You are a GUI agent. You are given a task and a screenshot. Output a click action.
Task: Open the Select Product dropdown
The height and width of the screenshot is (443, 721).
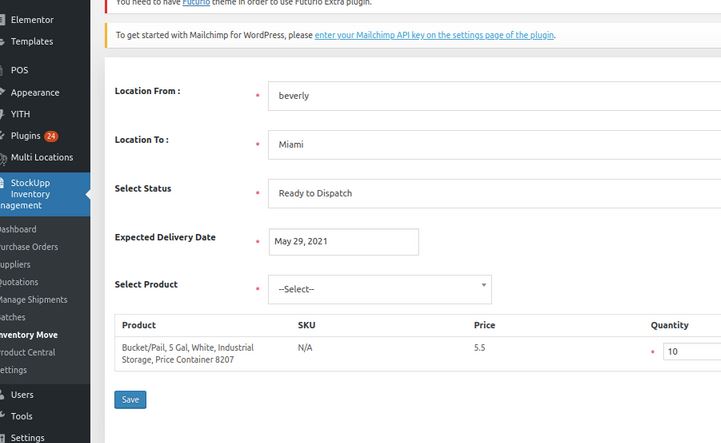pos(379,289)
